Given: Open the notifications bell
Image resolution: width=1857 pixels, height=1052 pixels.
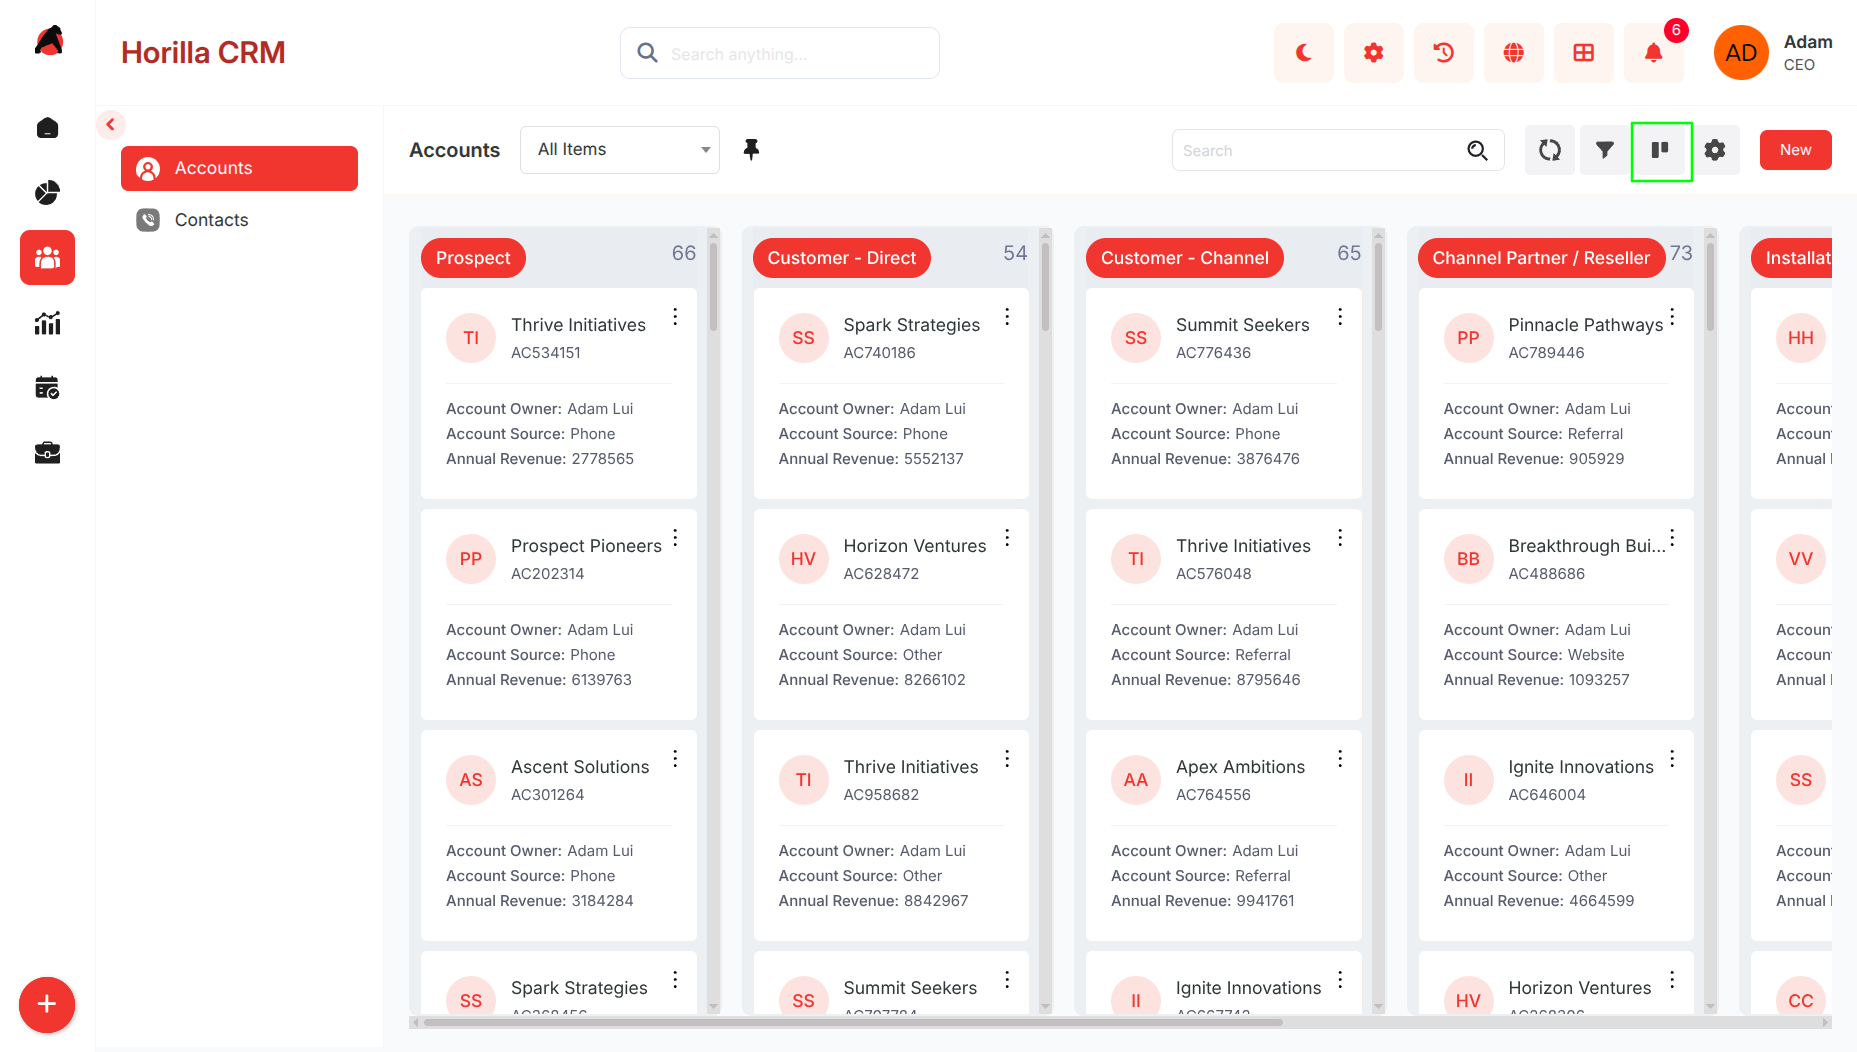Looking at the screenshot, I should pos(1653,53).
